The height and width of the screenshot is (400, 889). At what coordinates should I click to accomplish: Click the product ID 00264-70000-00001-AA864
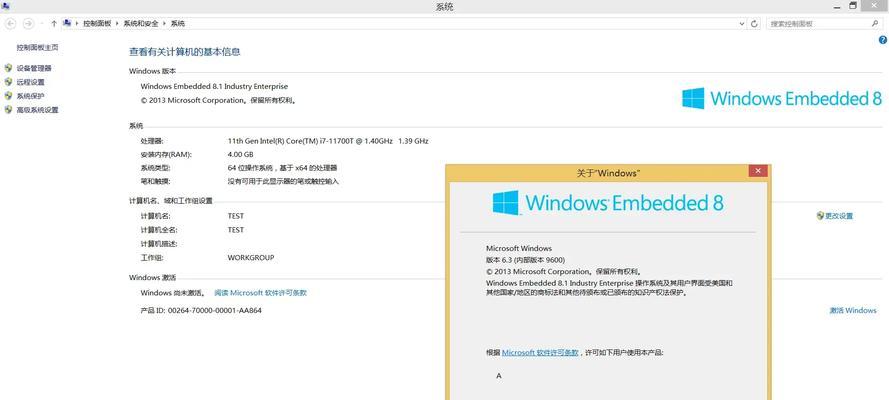pos(215,310)
